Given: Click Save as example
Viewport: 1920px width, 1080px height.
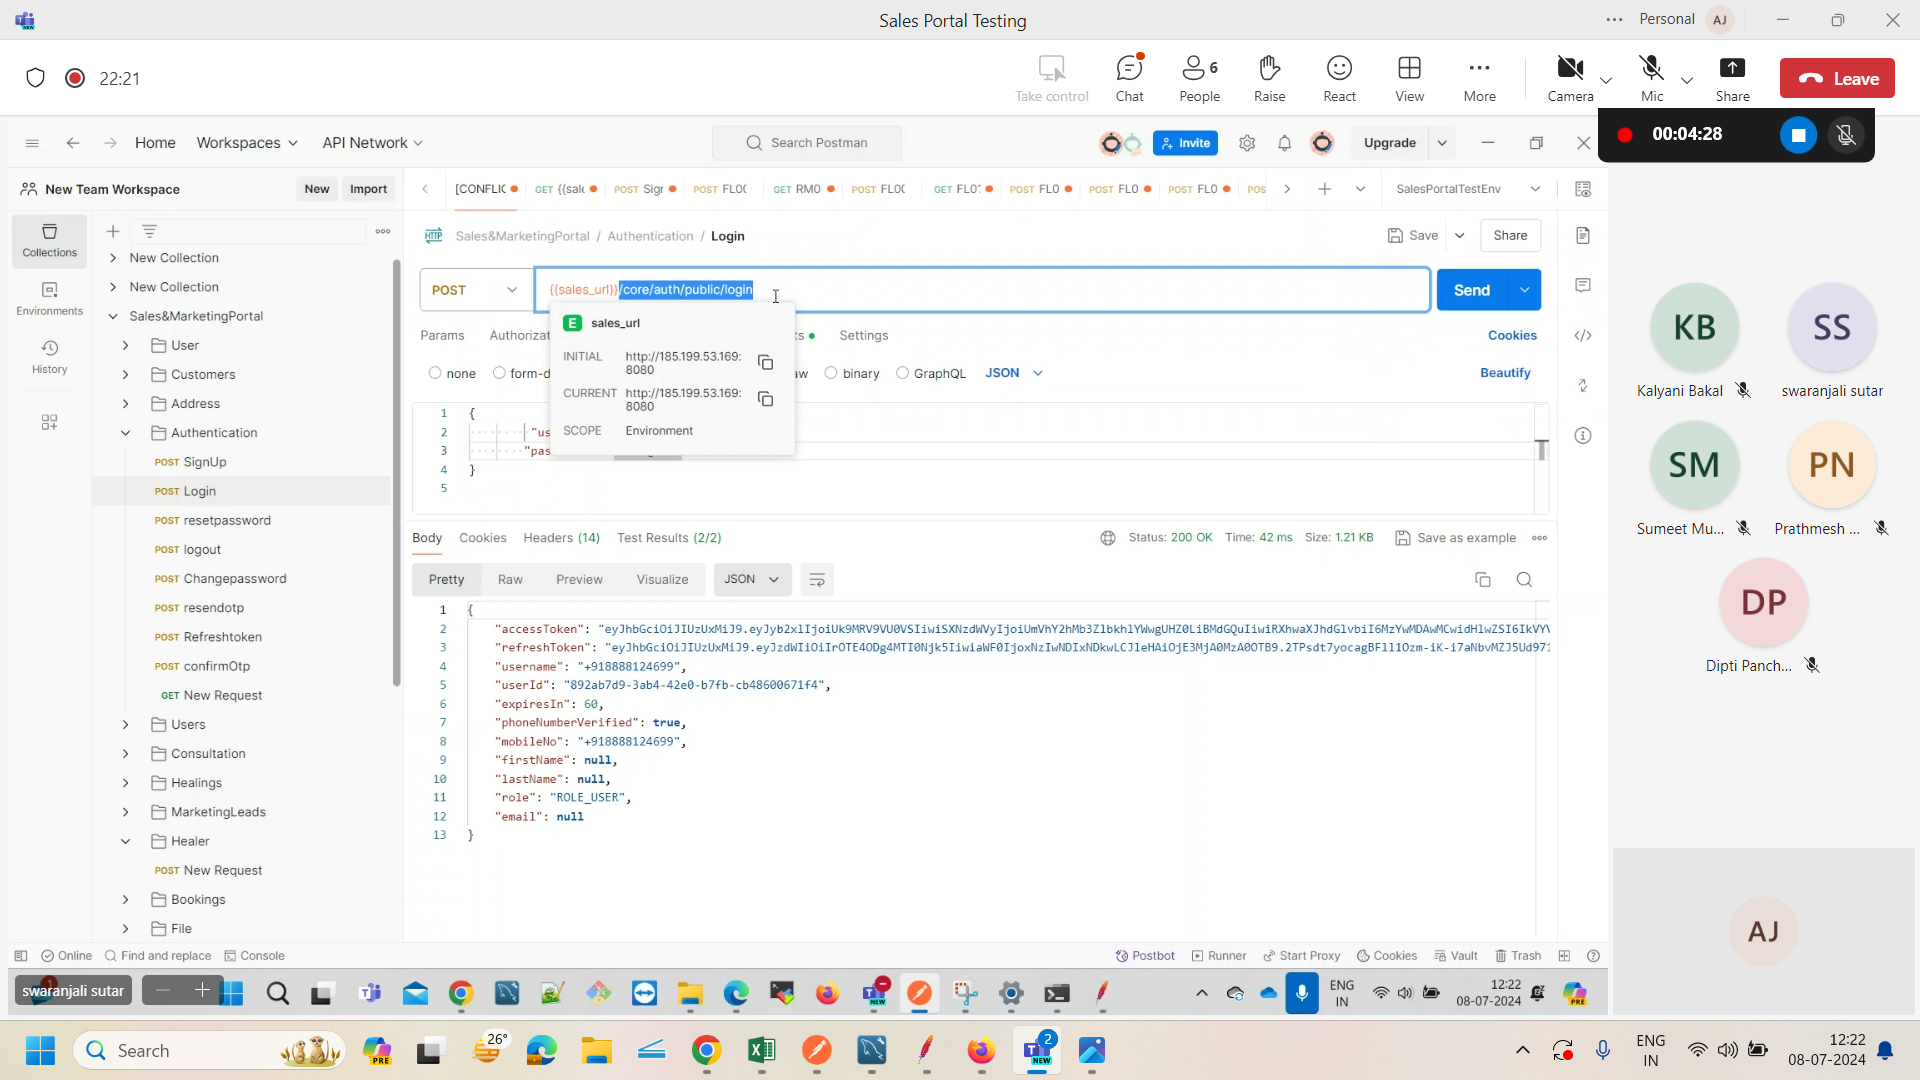Looking at the screenshot, I should pos(1455,538).
